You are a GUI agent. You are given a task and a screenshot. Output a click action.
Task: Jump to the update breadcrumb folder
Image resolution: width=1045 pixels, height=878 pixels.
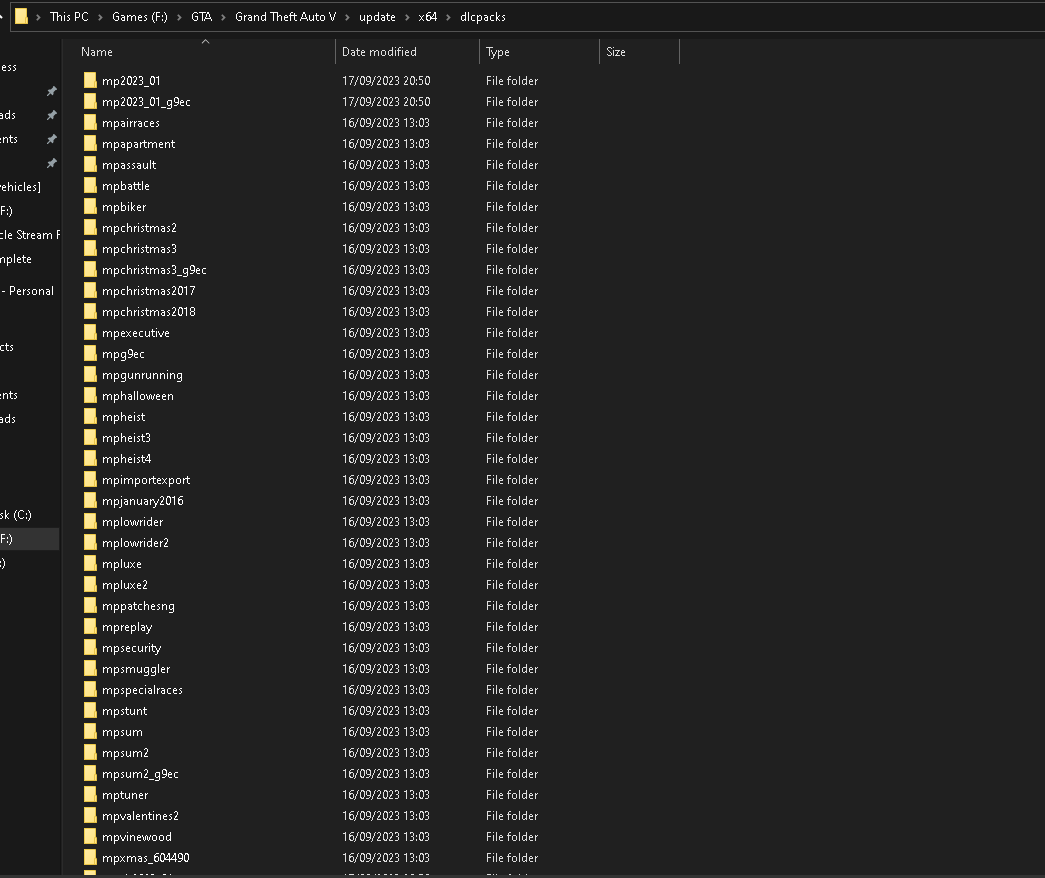[x=377, y=17]
